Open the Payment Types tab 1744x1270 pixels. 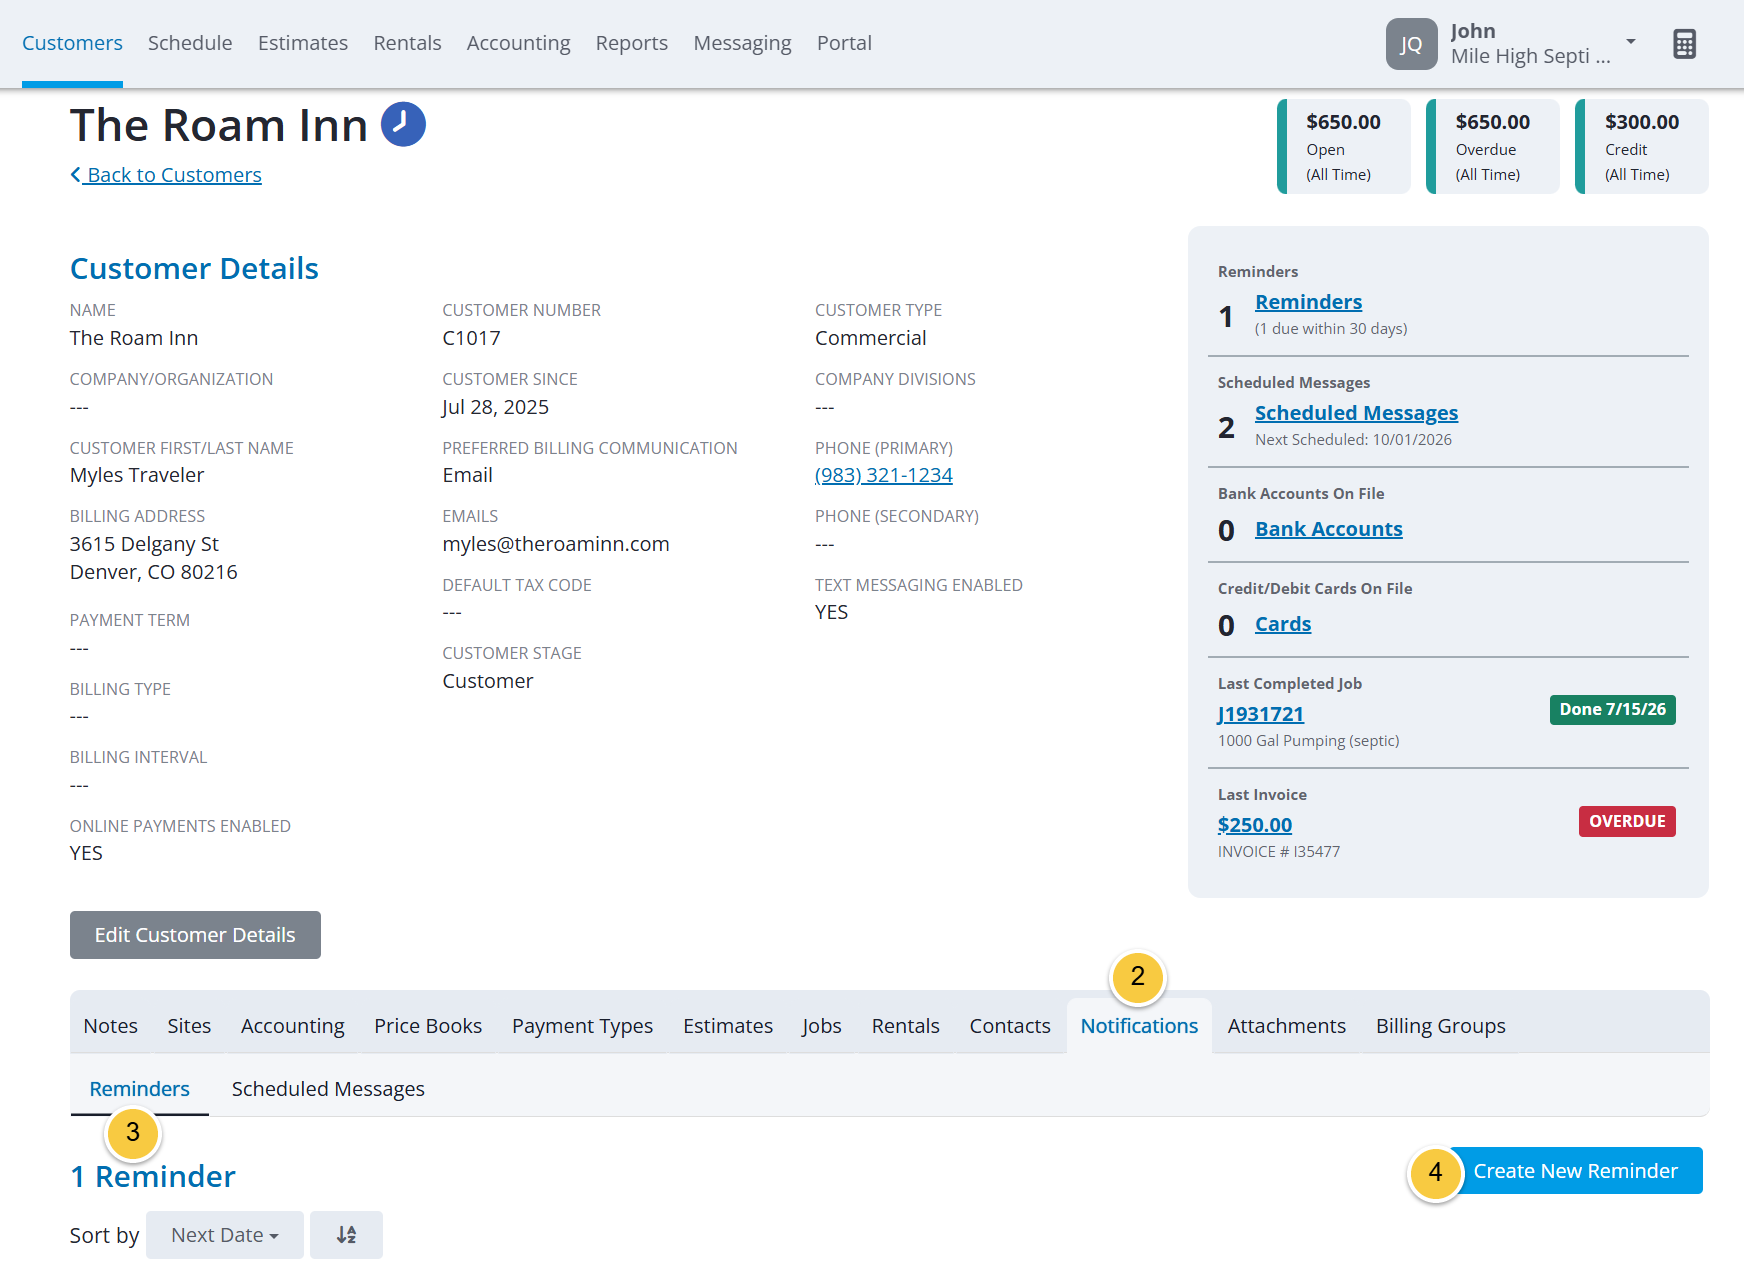[x=582, y=1026]
